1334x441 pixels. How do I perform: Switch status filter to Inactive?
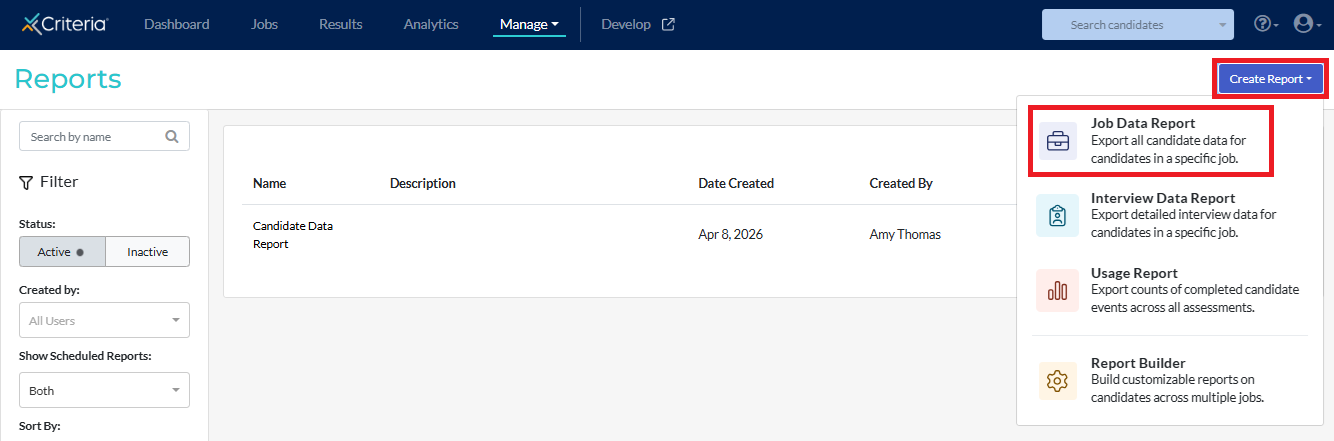tap(147, 252)
